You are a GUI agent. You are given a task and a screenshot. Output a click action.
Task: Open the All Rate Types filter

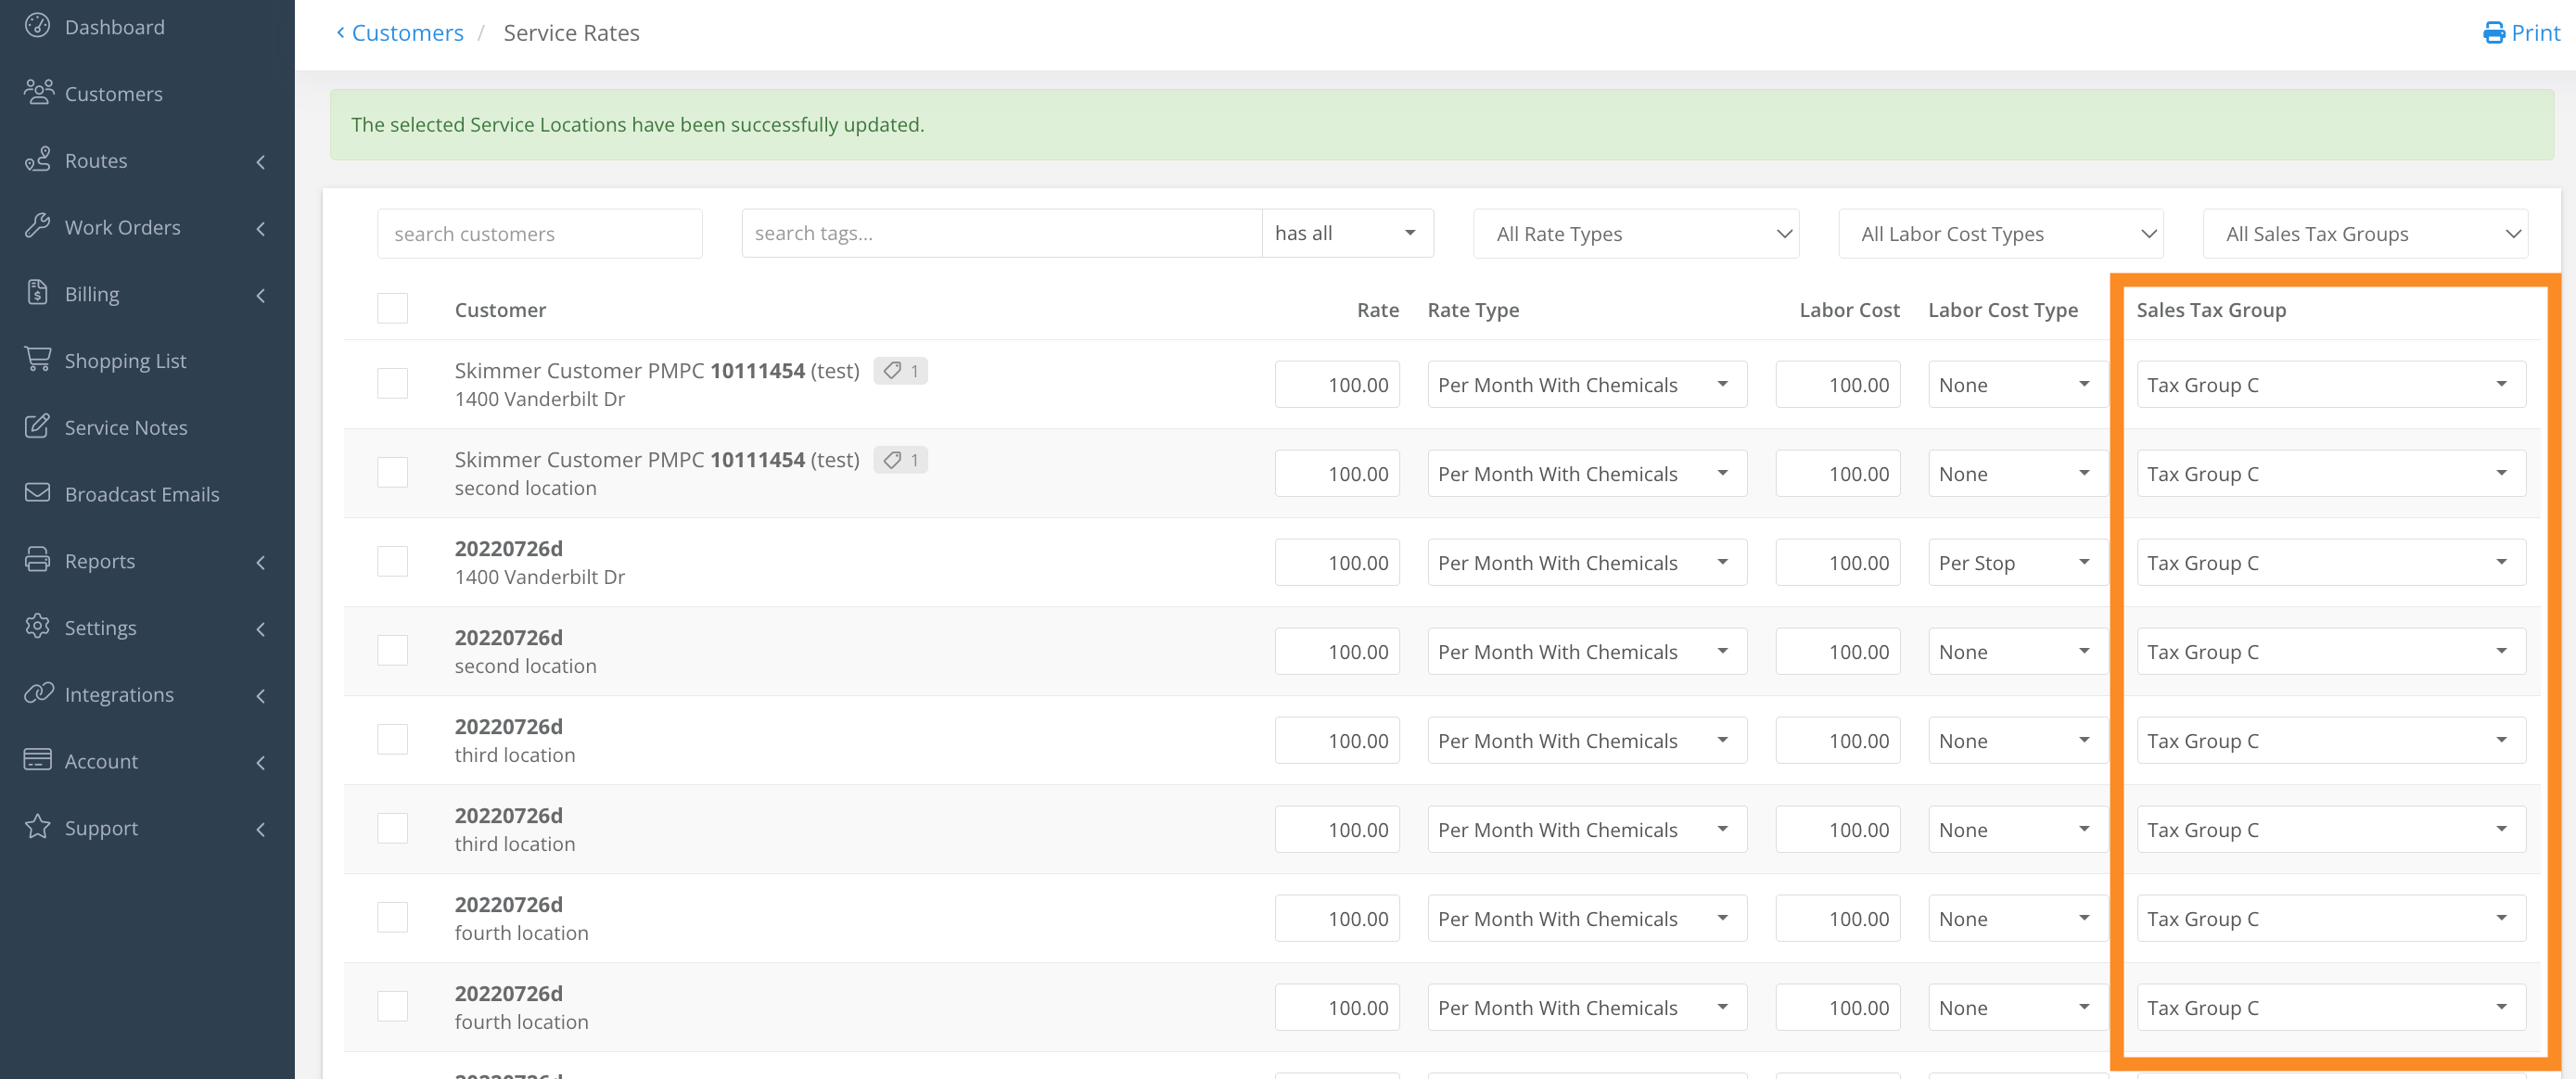tap(1636, 233)
